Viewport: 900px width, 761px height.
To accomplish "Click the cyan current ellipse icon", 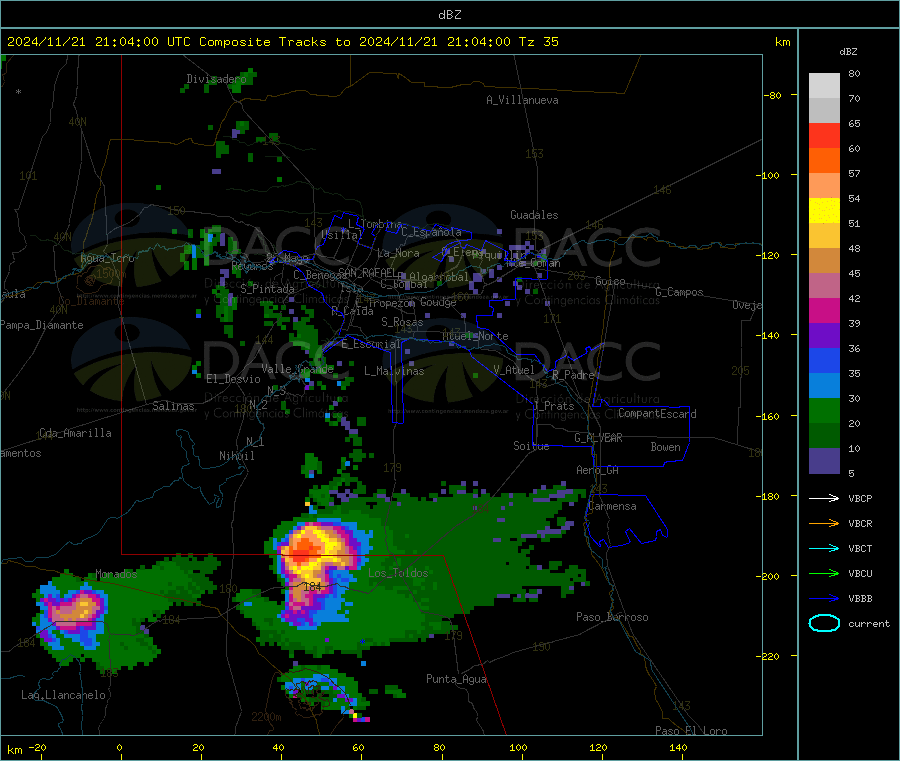I will click(824, 623).
